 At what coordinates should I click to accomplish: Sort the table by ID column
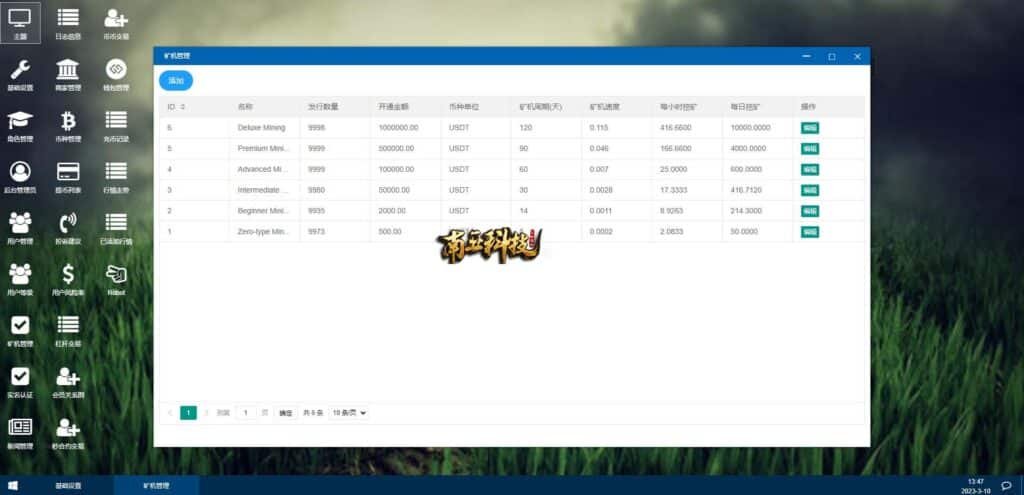182,106
